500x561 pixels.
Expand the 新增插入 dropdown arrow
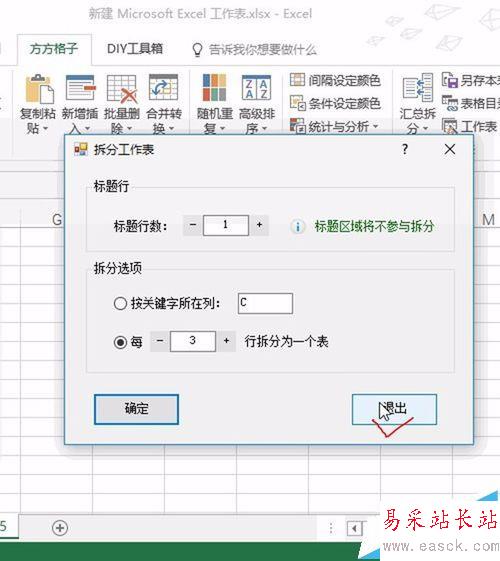[88, 128]
